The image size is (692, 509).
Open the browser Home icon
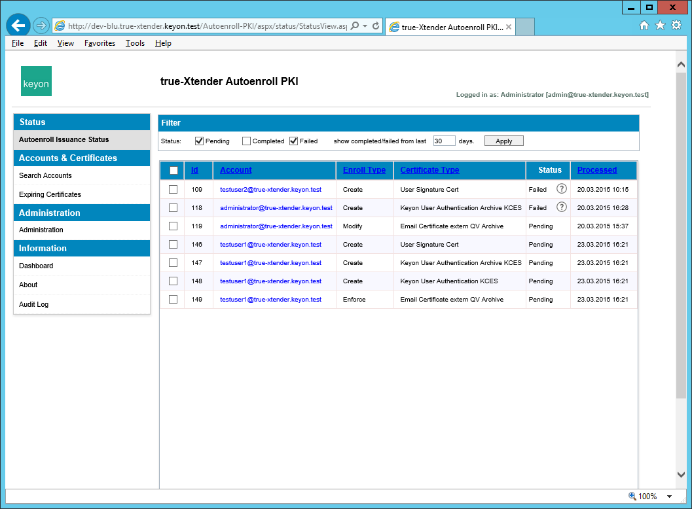(644, 25)
